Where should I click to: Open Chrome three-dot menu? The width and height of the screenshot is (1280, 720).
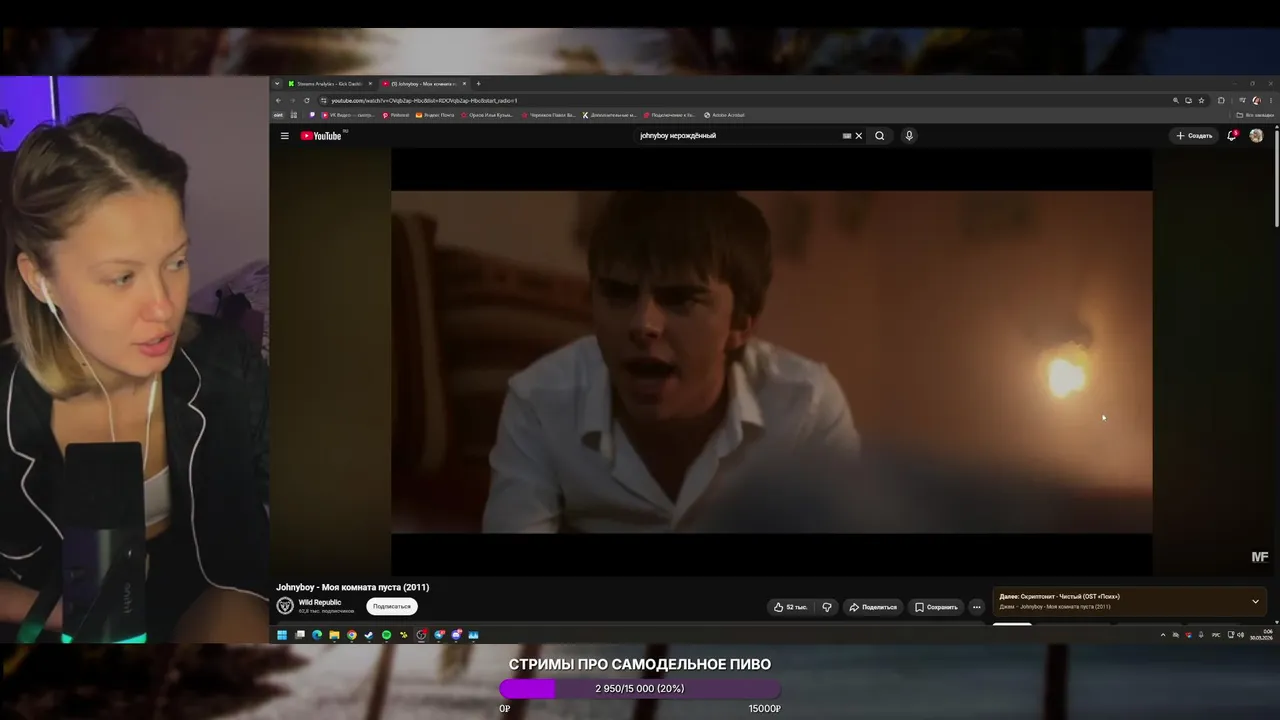1270,101
